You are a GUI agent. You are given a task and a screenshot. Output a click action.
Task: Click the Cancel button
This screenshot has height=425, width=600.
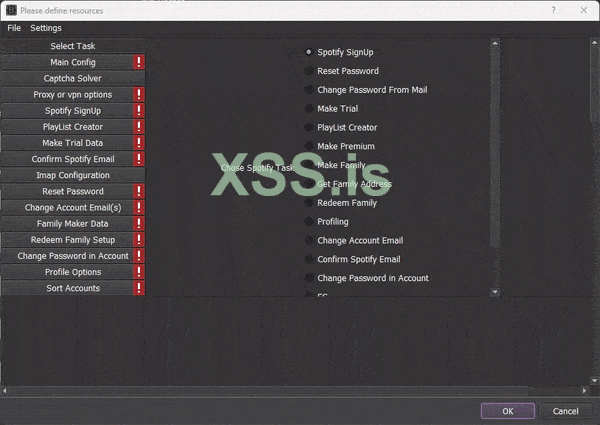566,411
